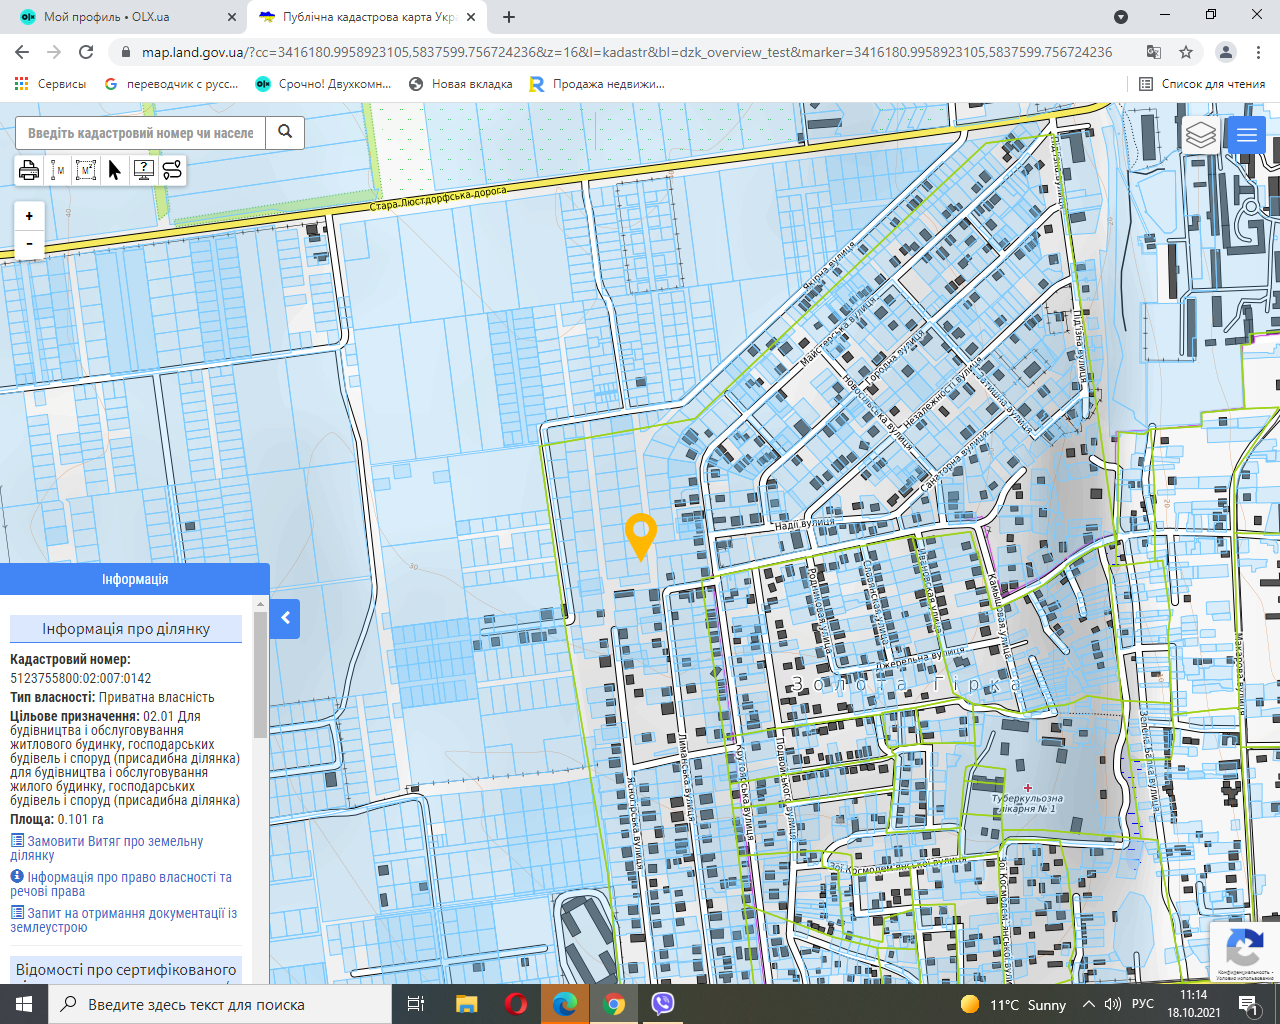
Task: Click the cadastral number search field
Action: coord(141,132)
